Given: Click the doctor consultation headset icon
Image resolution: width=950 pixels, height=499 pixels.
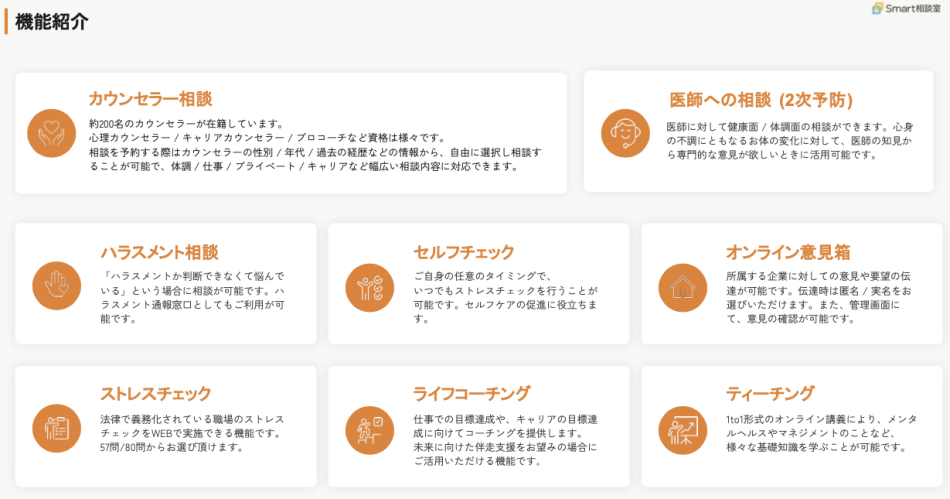Looking at the screenshot, I should point(625,132).
